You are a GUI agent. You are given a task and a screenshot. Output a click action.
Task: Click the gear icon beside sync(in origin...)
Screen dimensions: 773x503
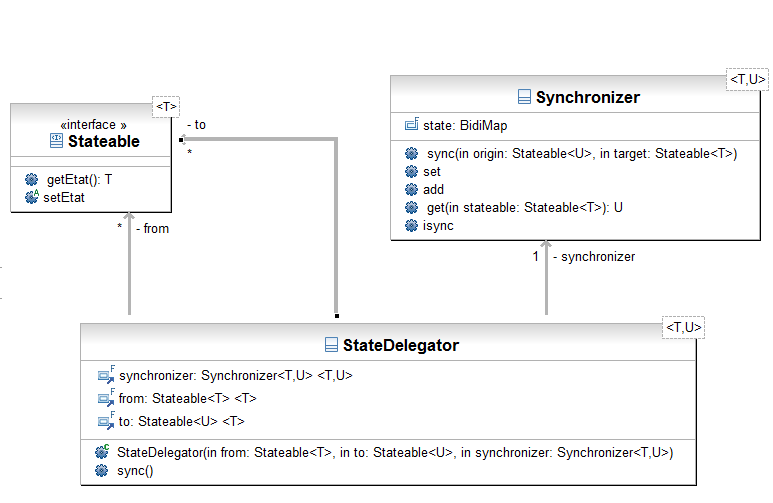pyautogui.click(x=411, y=153)
